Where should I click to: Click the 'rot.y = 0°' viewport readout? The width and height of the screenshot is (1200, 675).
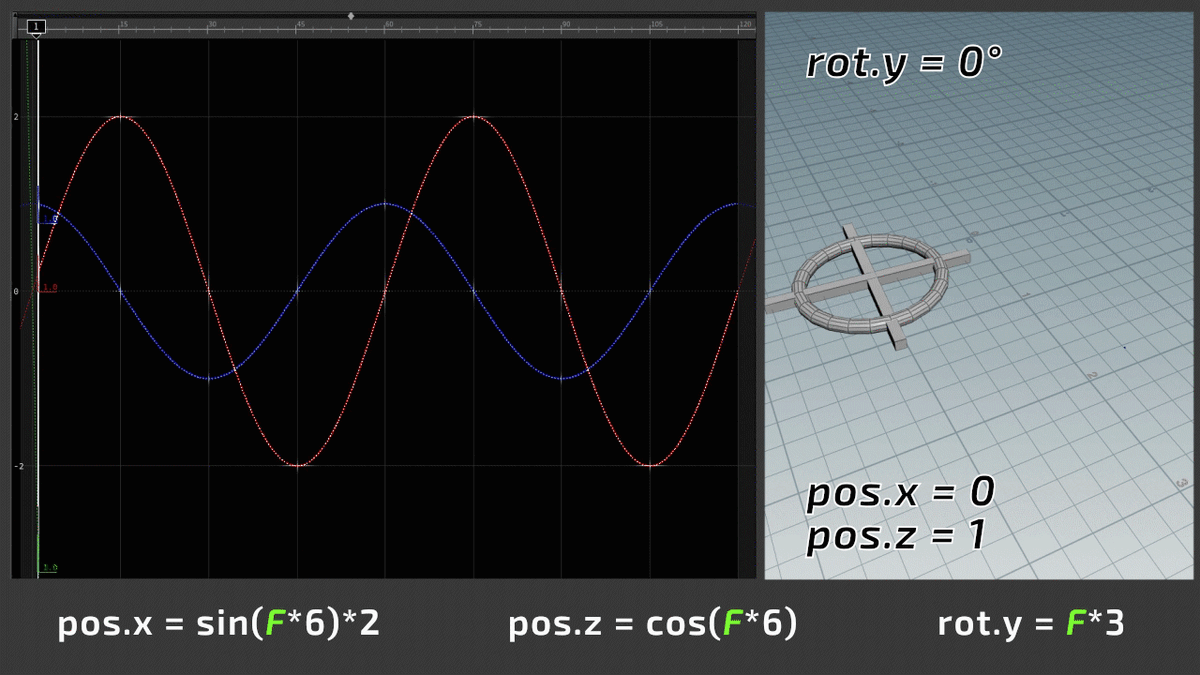pyautogui.click(x=904, y=64)
